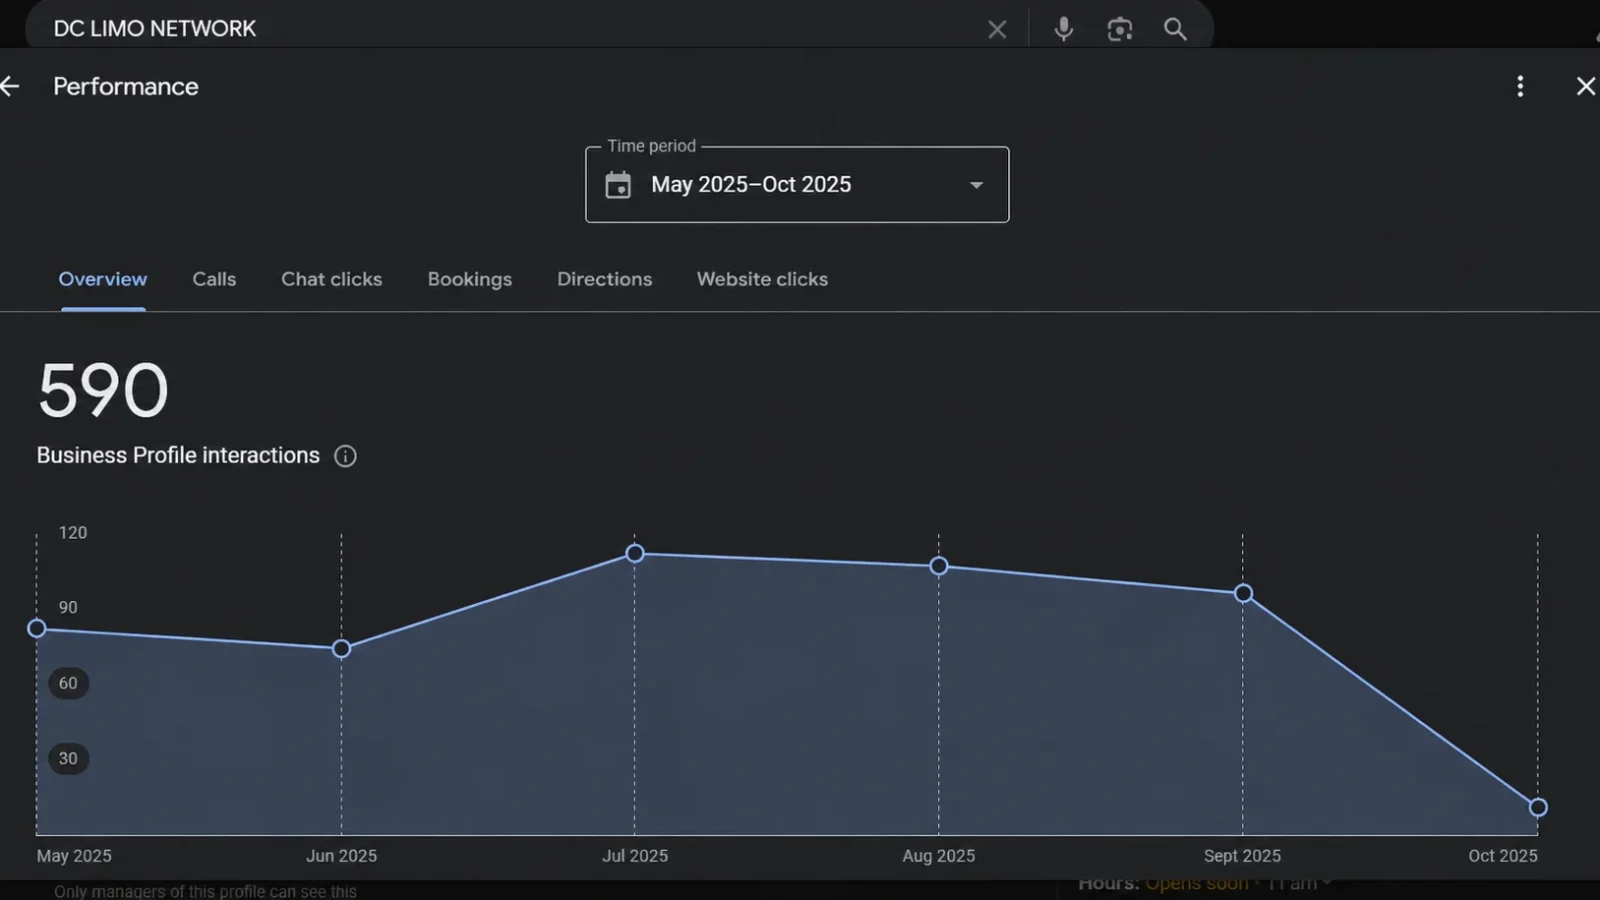The image size is (1600, 900).
Task: Go back with the arrow next to Performance
Action: click(10, 87)
